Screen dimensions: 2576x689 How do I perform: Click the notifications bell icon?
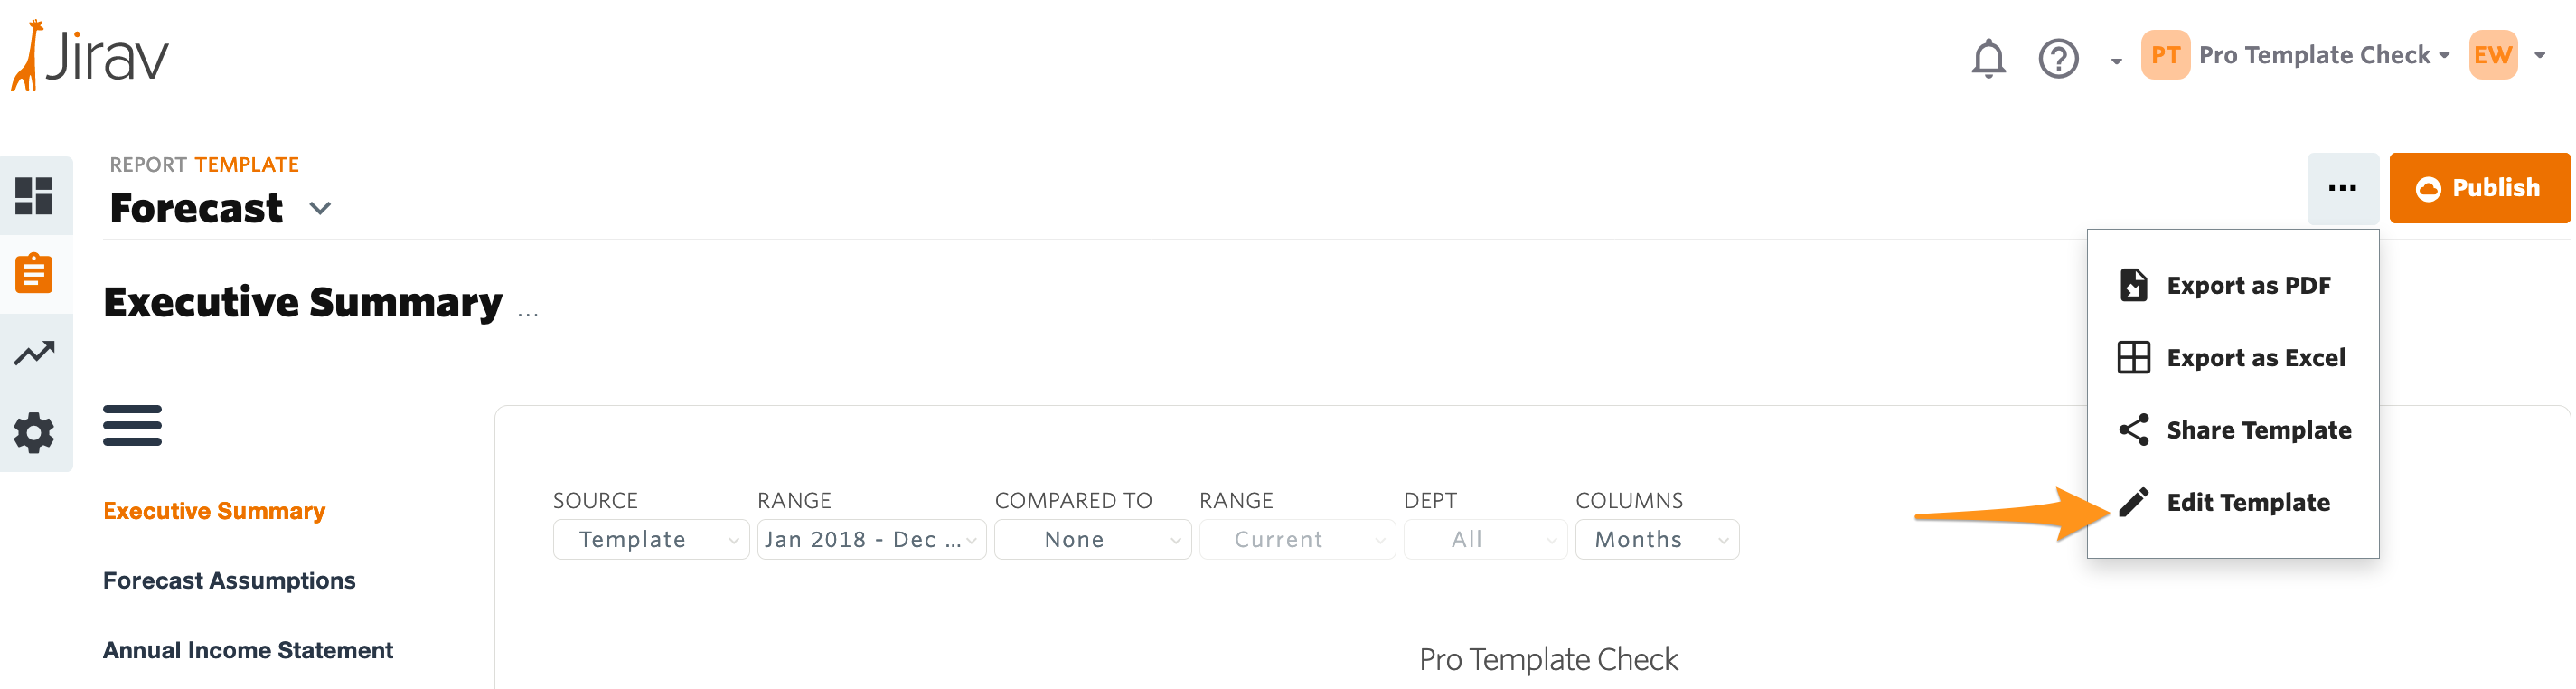(1988, 58)
